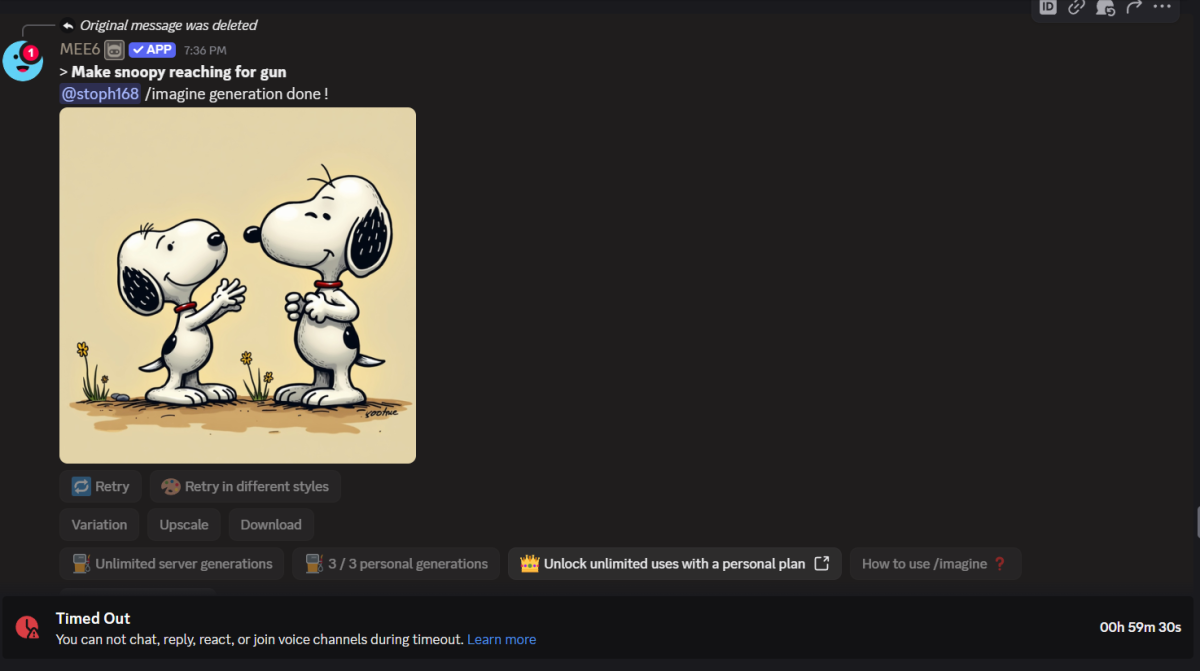Follow the Learn more timeout link
Image resolution: width=1200 pixels, height=671 pixels.
501,639
